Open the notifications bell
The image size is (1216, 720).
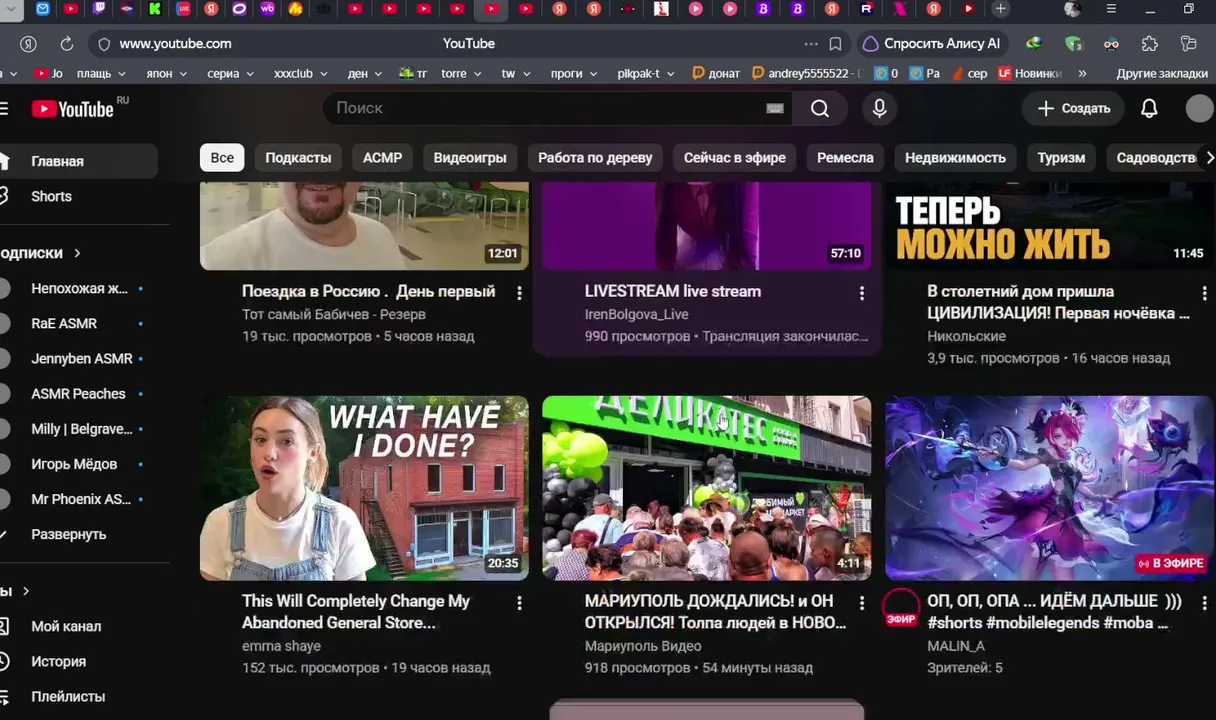pyautogui.click(x=1149, y=108)
